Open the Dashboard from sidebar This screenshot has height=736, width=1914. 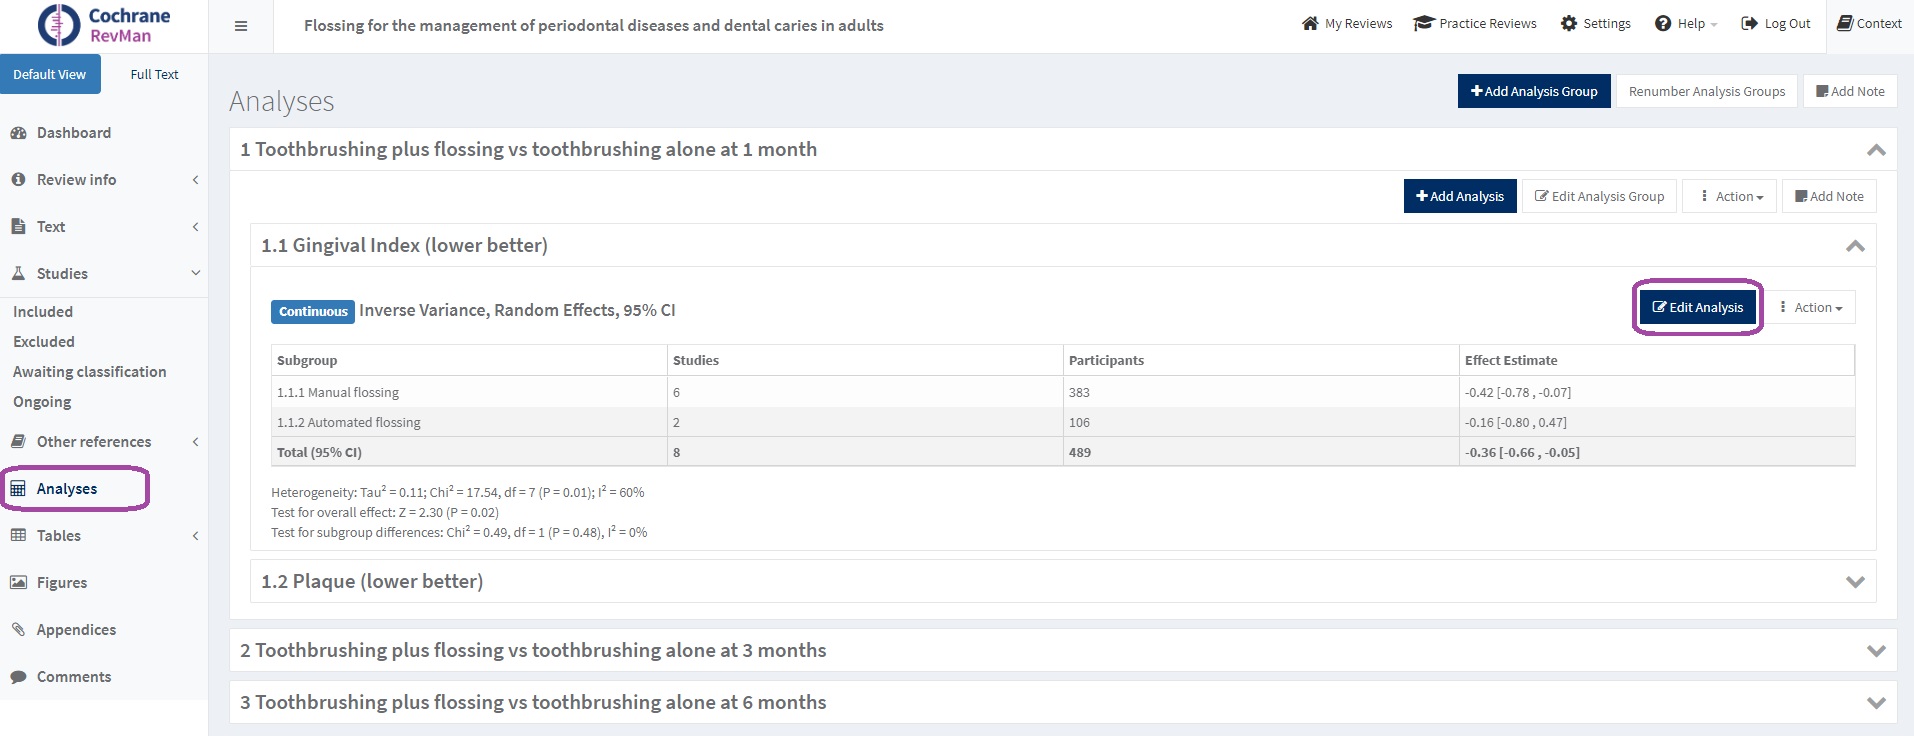coord(73,133)
